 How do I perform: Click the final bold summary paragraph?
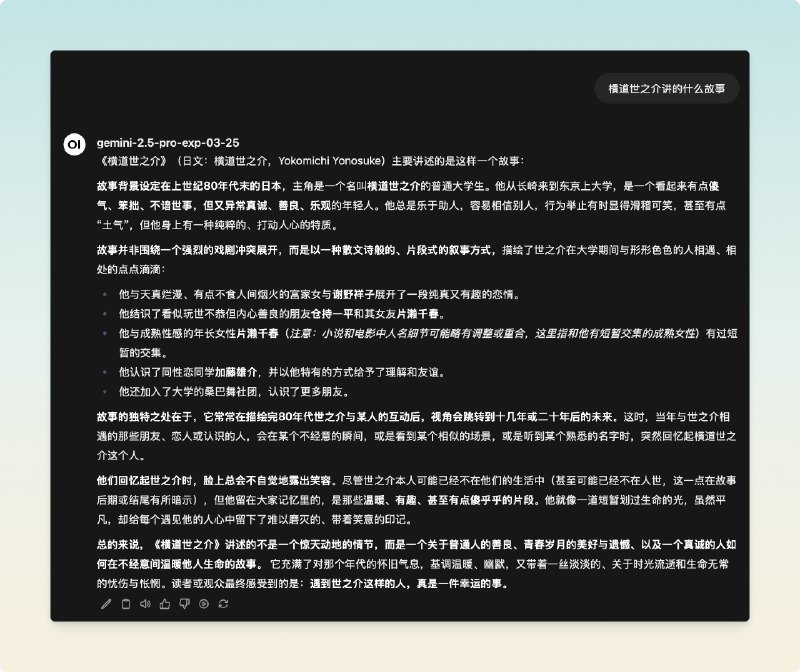point(400,560)
